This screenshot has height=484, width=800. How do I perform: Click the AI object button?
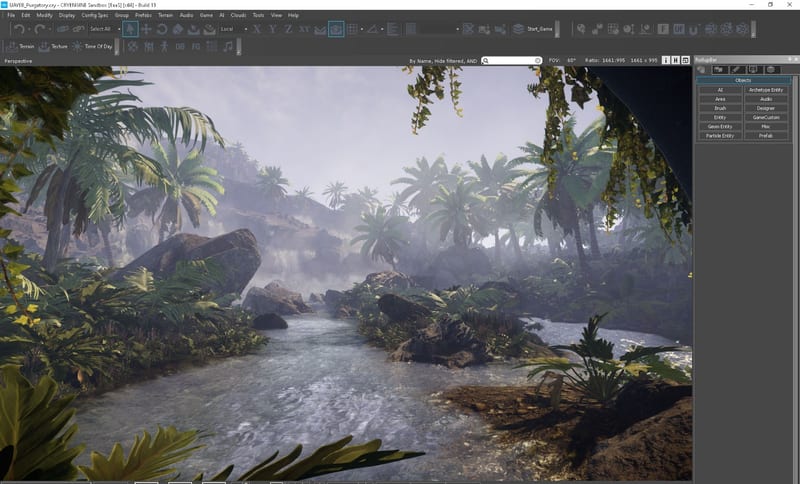pyautogui.click(x=720, y=90)
